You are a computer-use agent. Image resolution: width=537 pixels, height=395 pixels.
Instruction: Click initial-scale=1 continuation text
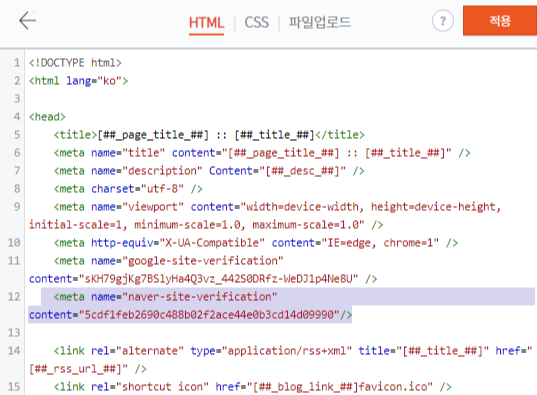tap(206, 225)
